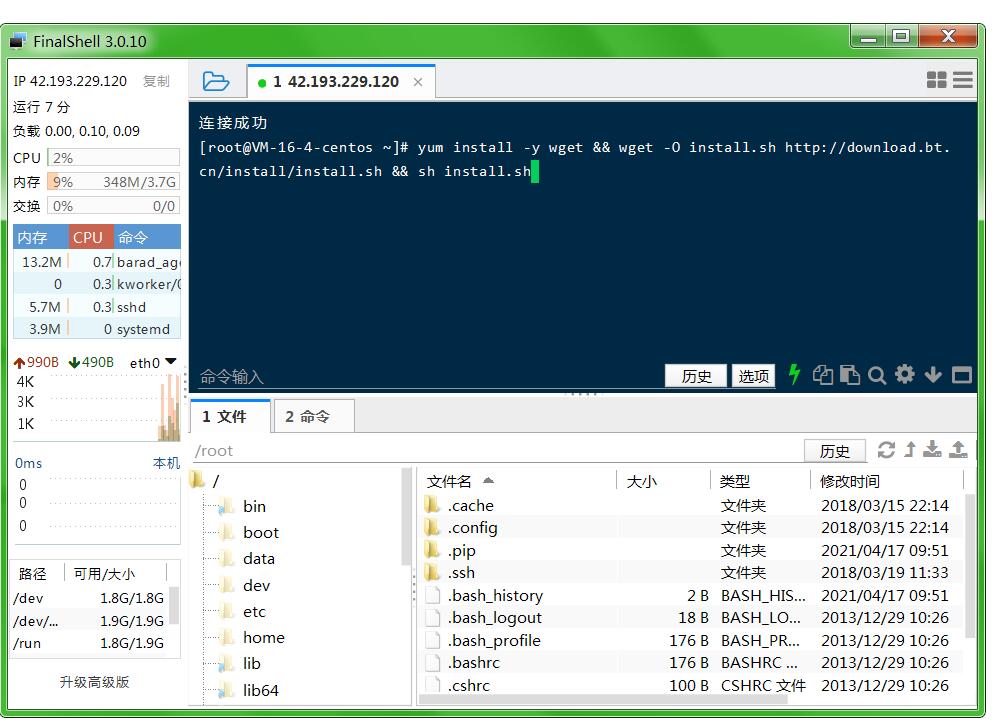
Task: Click the 命令输入 command input field
Action: click(420, 376)
